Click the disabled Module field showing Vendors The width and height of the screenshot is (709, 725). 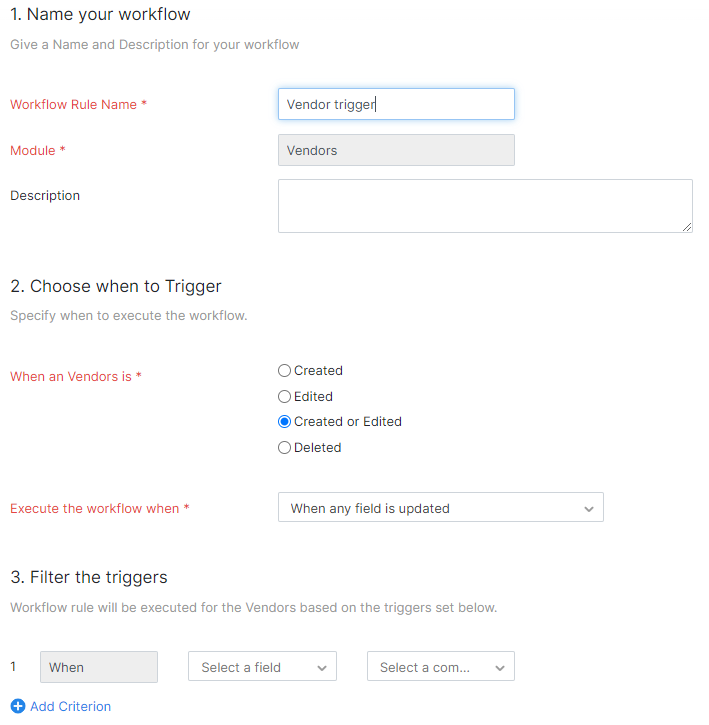coord(395,150)
